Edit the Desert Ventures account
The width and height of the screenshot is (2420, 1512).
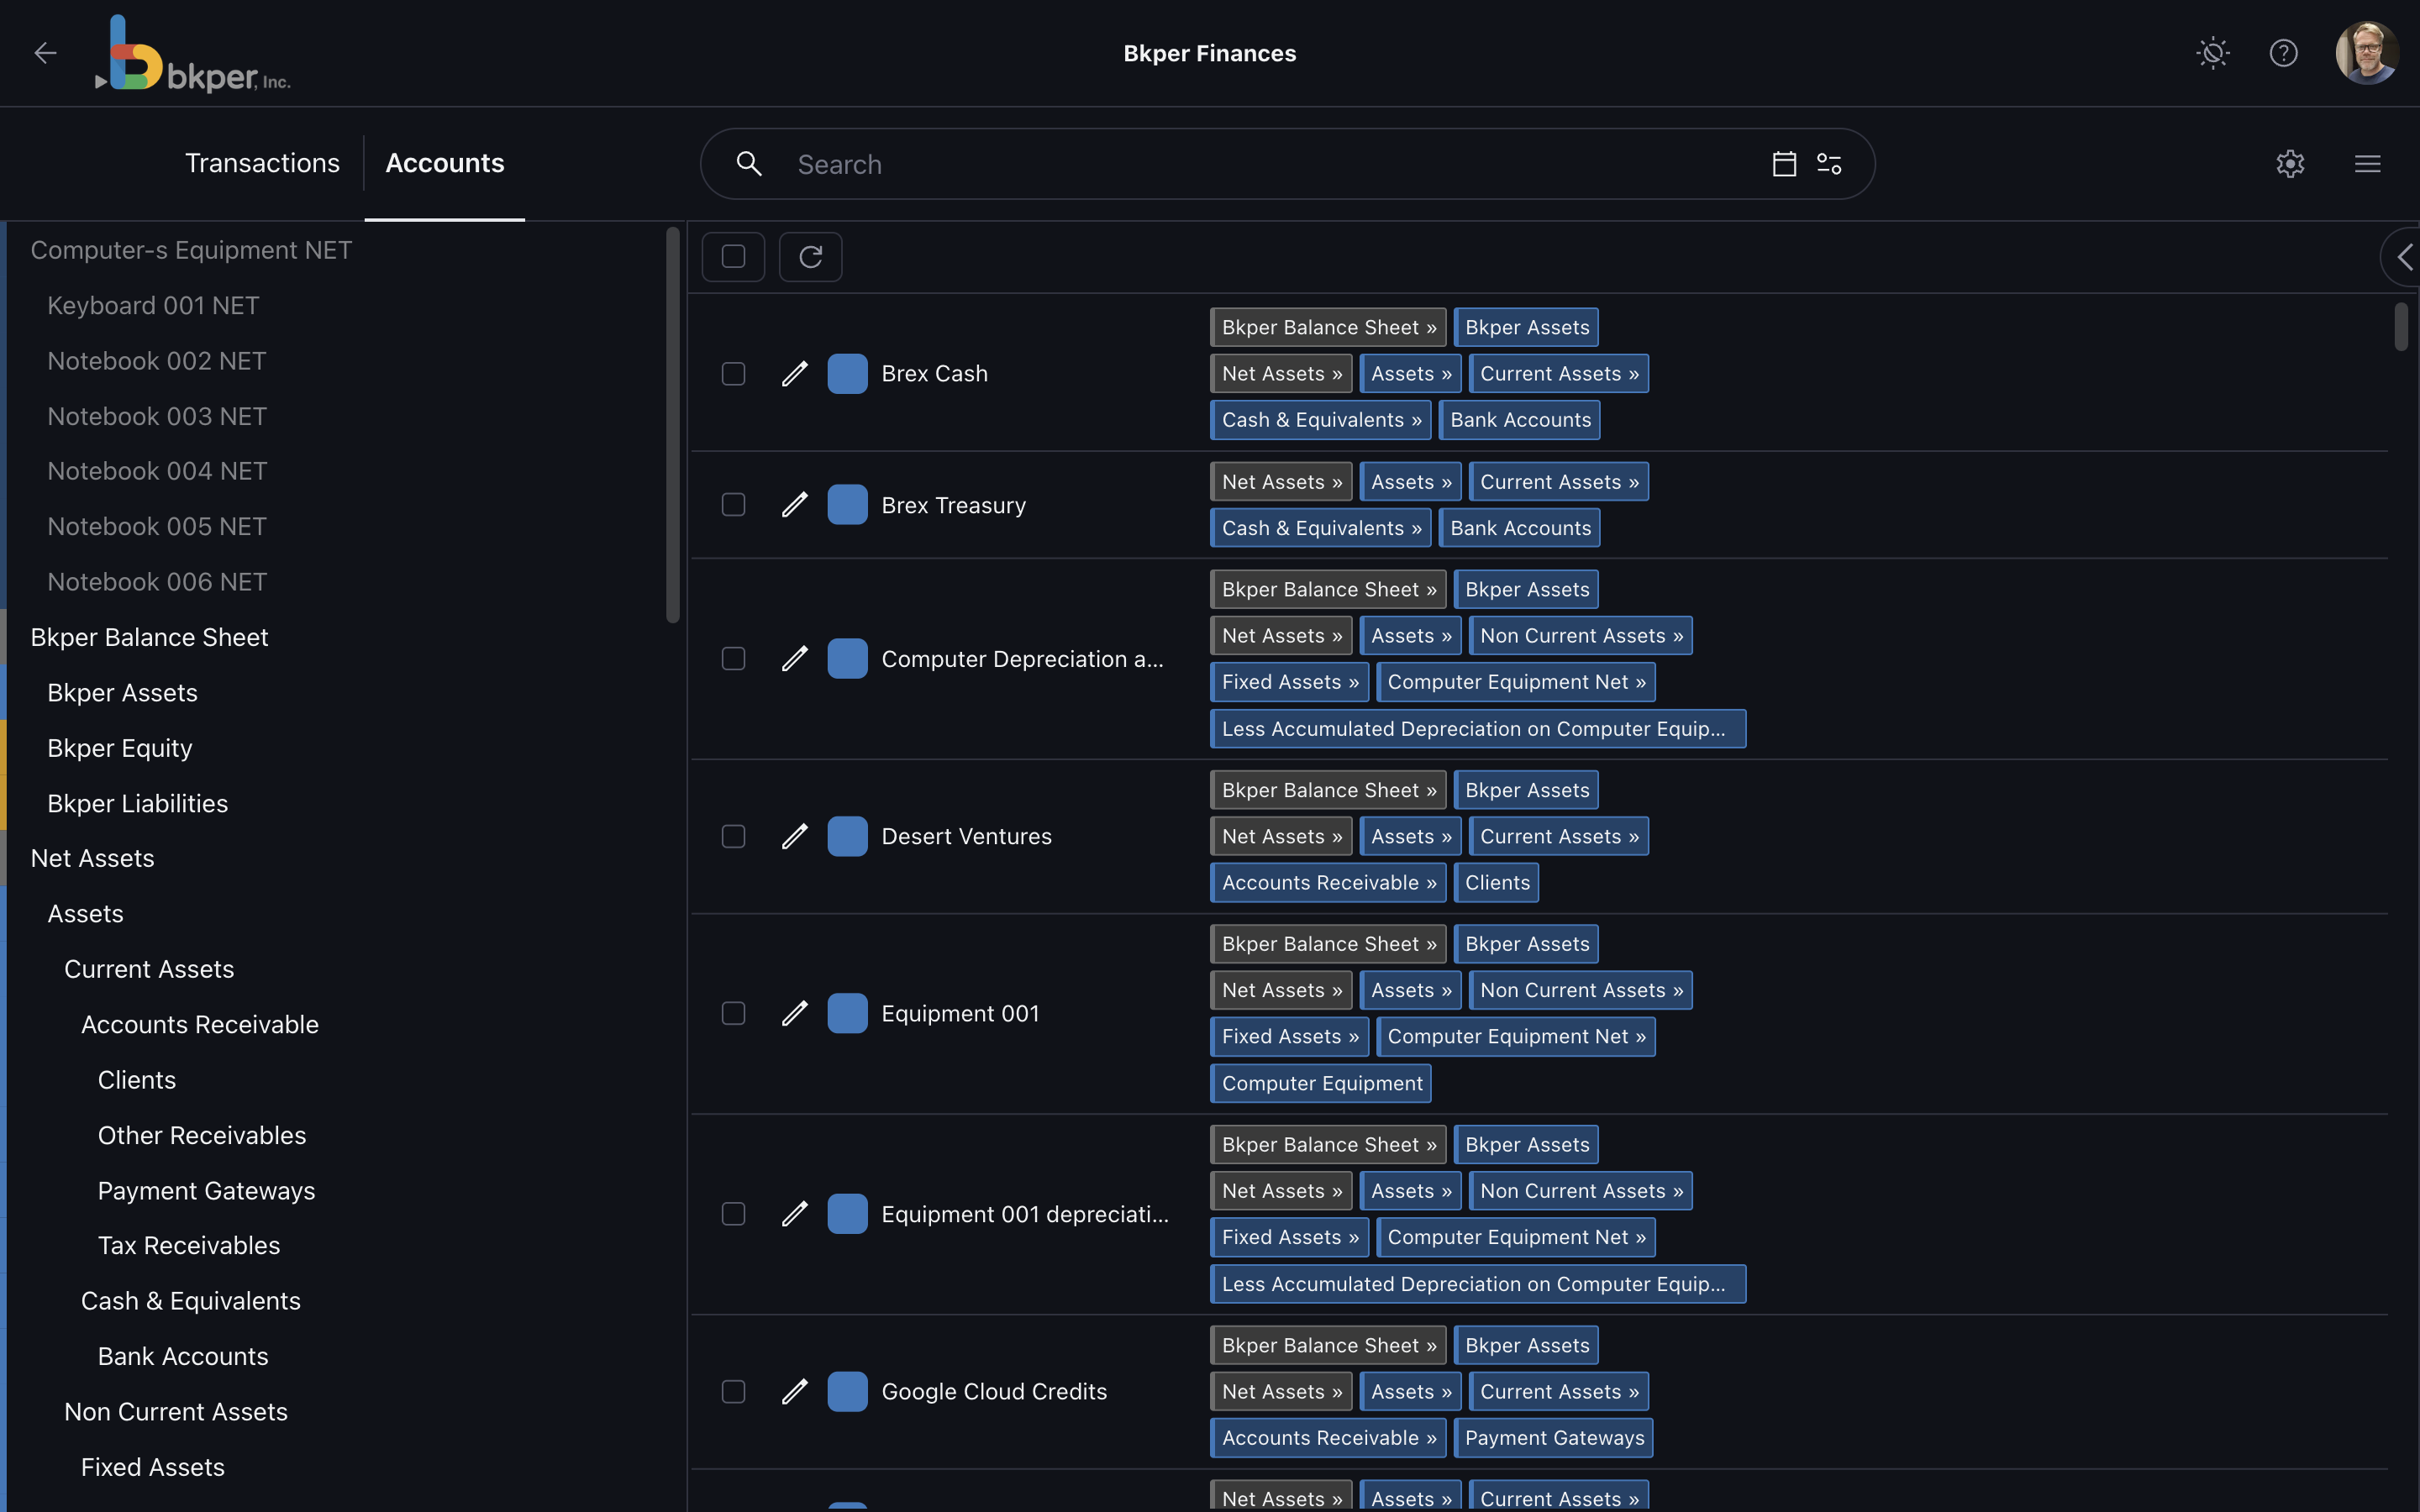pyautogui.click(x=794, y=836)
